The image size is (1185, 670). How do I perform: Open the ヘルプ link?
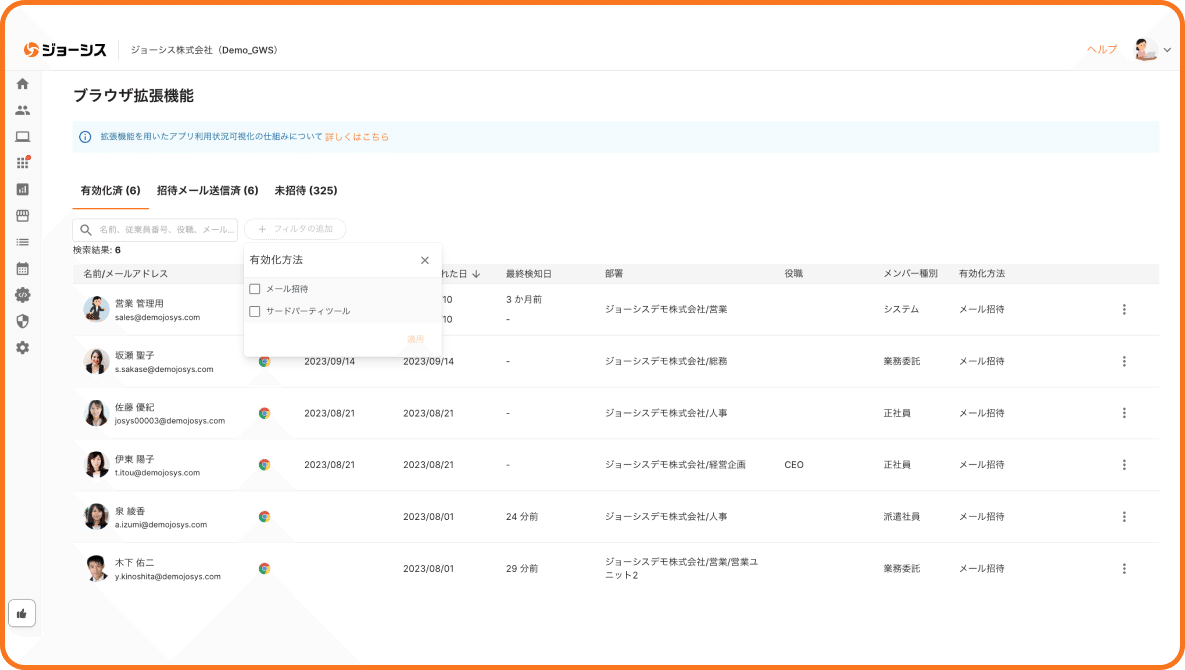[x=1102, y=50]
